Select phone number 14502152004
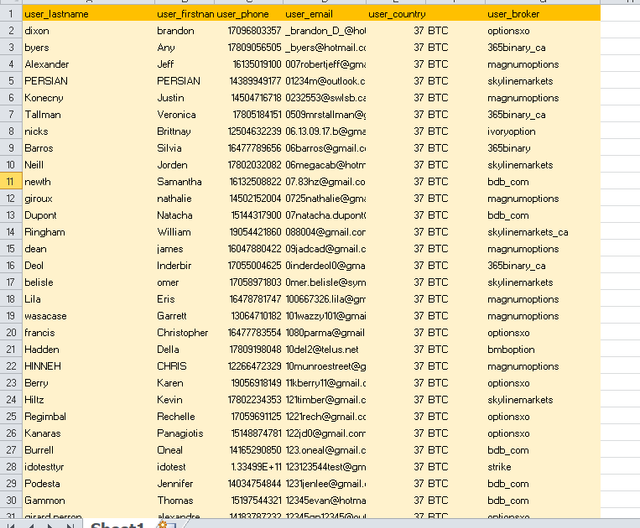 point(249,198)
